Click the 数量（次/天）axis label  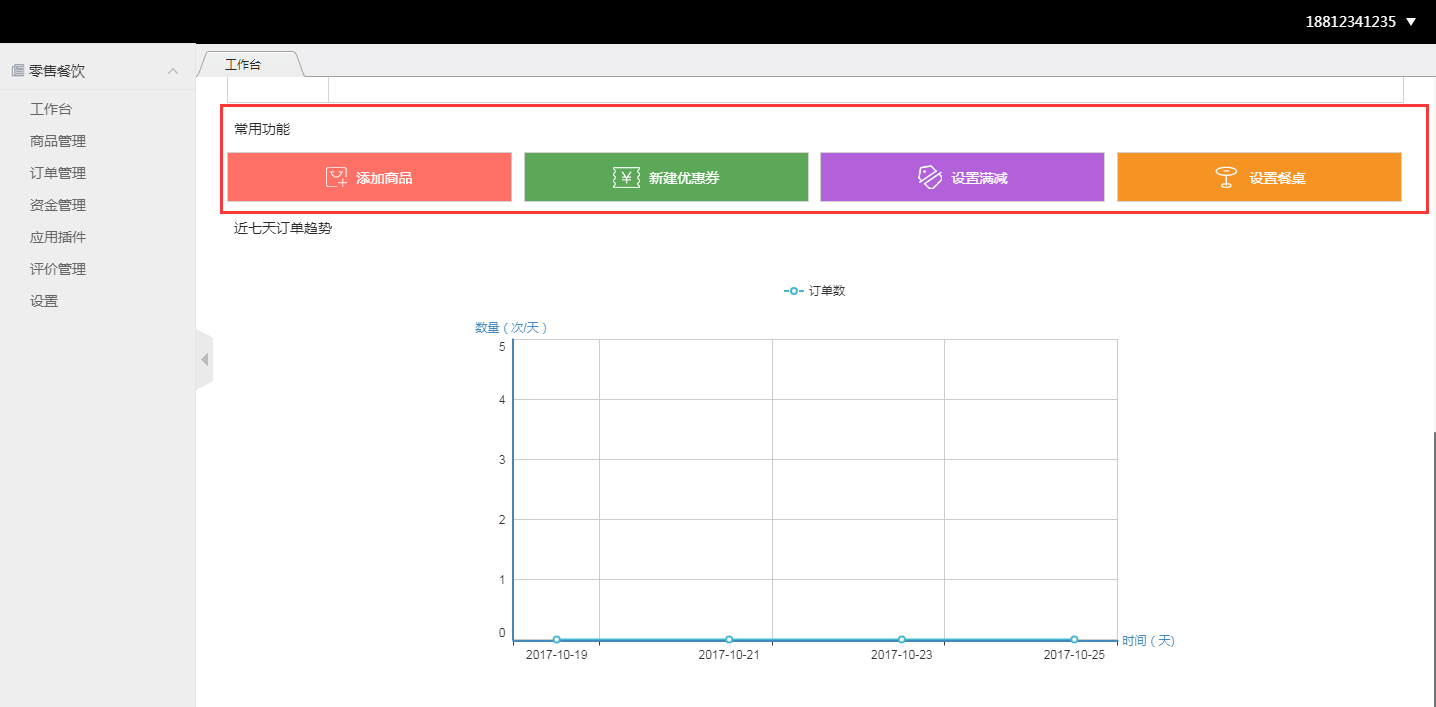511,327
